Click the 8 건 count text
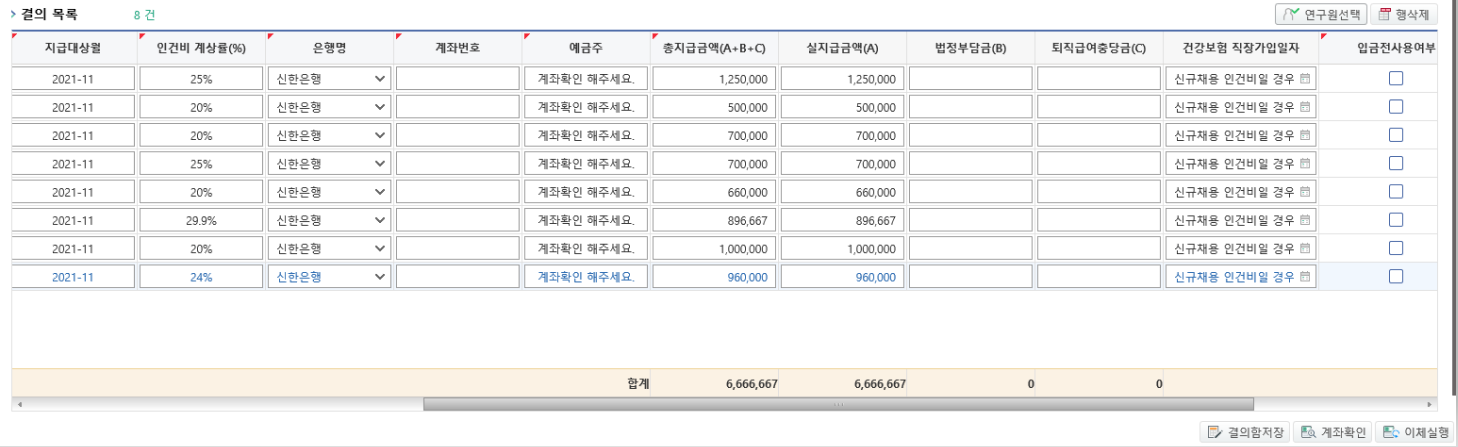Viewport: 1458px width, 447px height. point(145,15)
